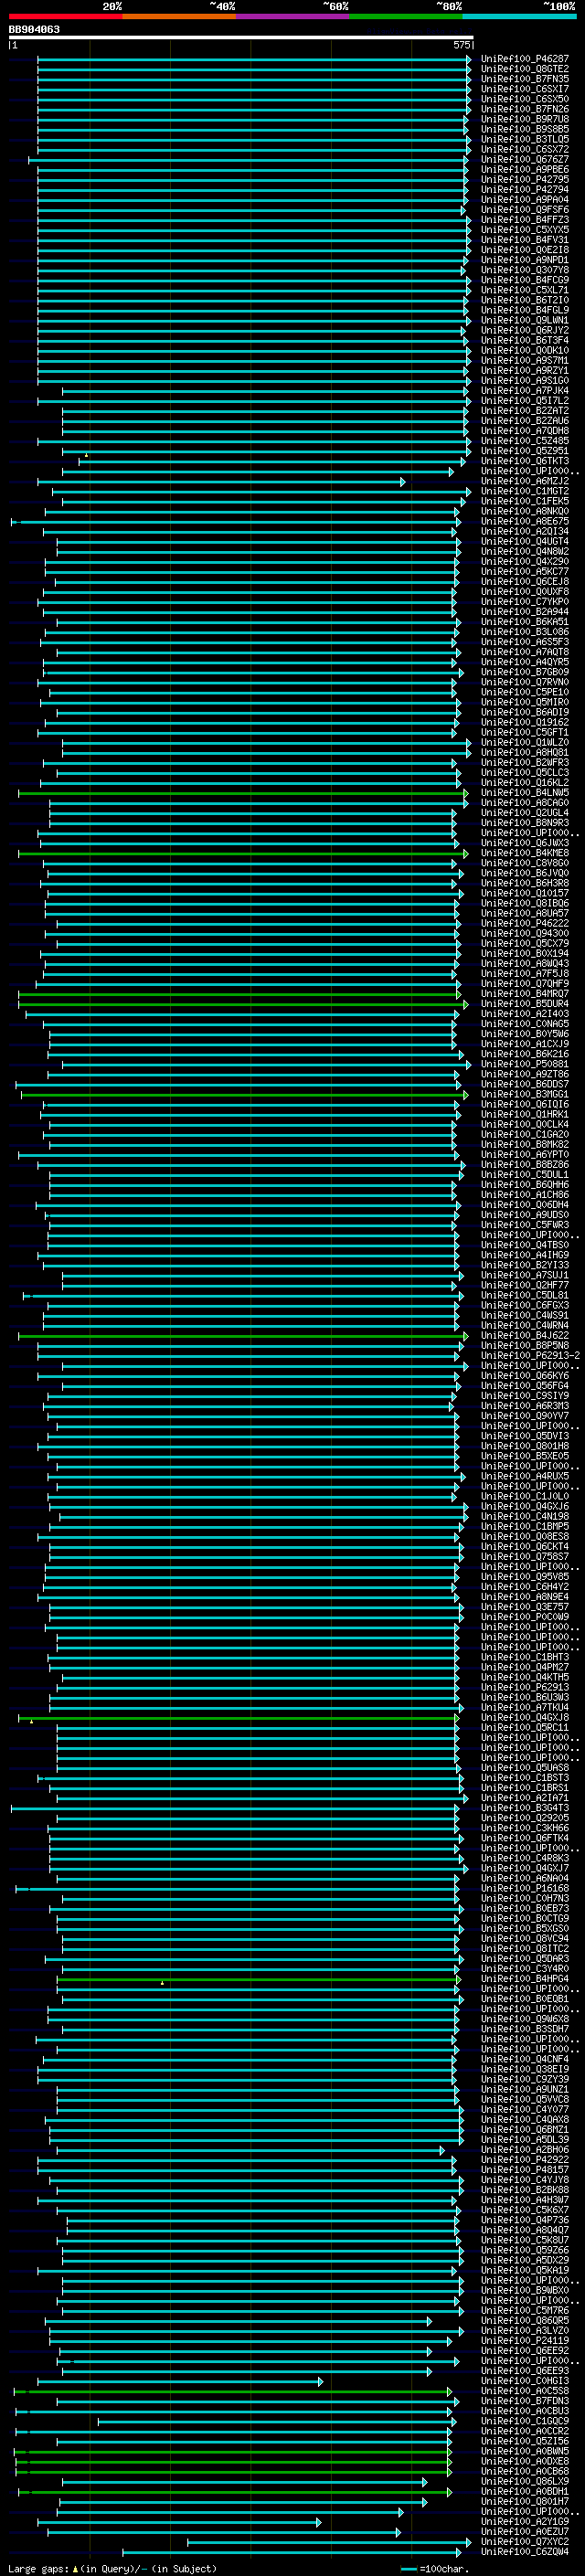Select hit label UniRef100_C5Z485
Viewport: 585px width, 2576px height.
pyautogui.click(x=524, y=441)
